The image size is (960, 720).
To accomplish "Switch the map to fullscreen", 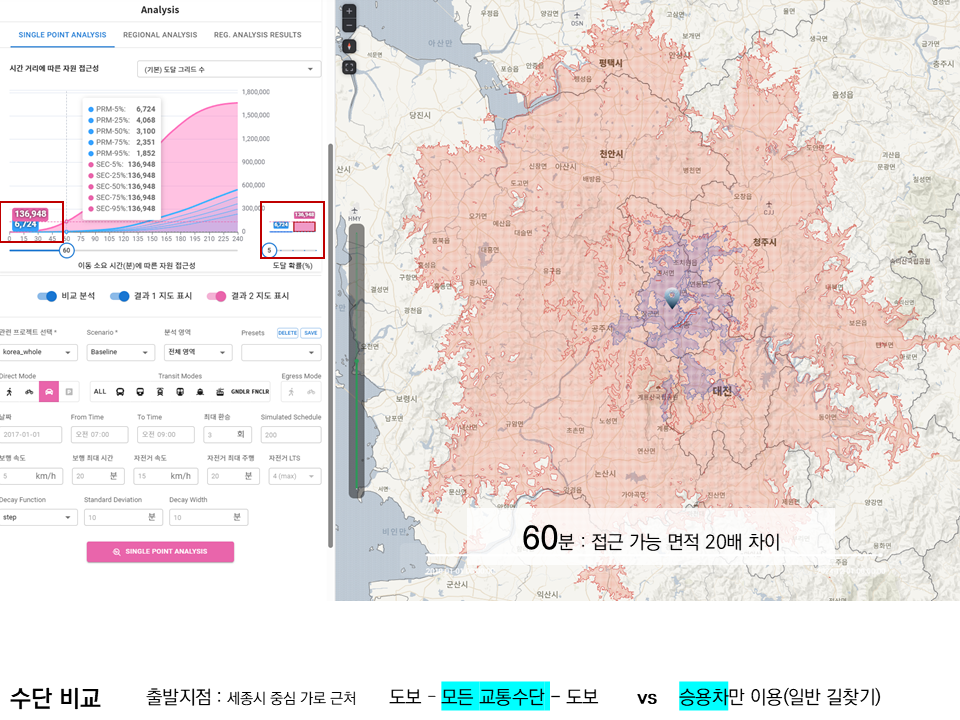I will (x=349, y=67).
